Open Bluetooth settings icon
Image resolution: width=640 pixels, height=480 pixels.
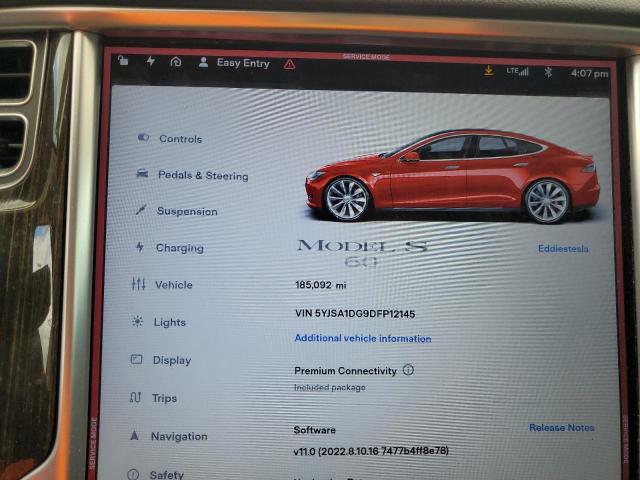pos(548,72)
